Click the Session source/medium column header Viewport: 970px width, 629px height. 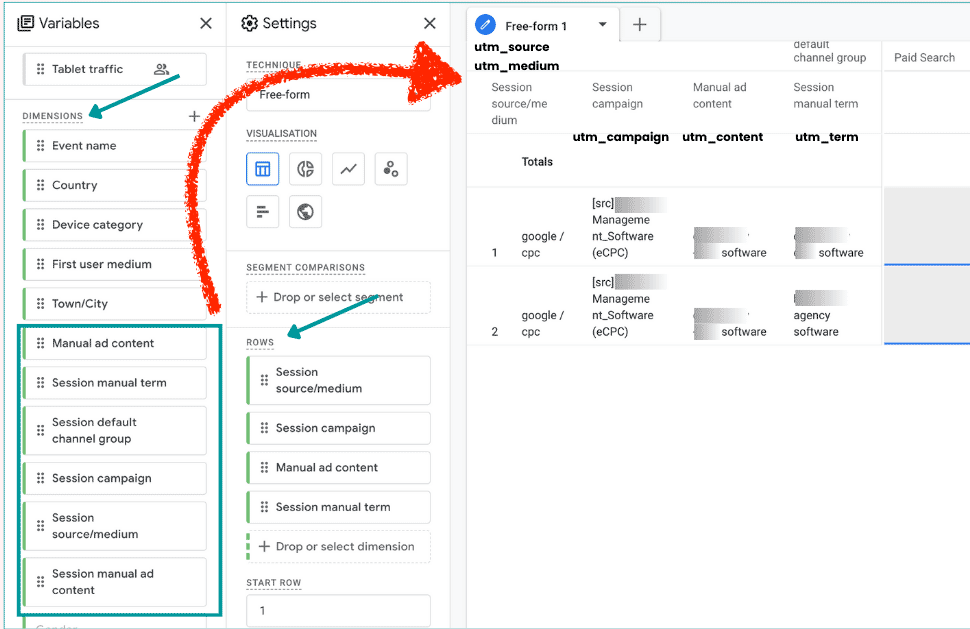point(520,104)
